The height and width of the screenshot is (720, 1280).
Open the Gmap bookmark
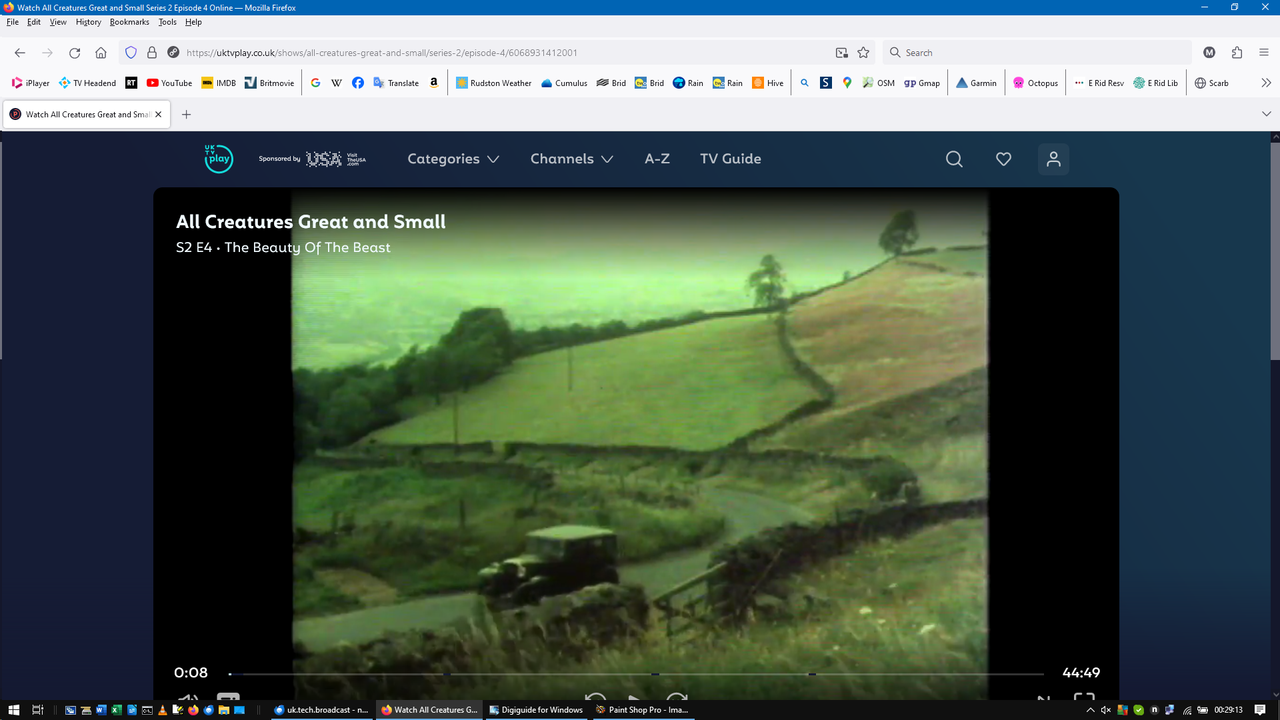[x=922, y=83]
